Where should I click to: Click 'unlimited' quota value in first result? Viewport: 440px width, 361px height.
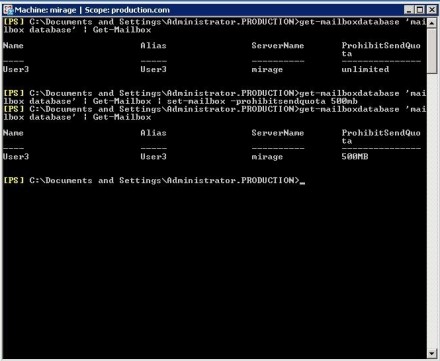(x=365, y=69)
